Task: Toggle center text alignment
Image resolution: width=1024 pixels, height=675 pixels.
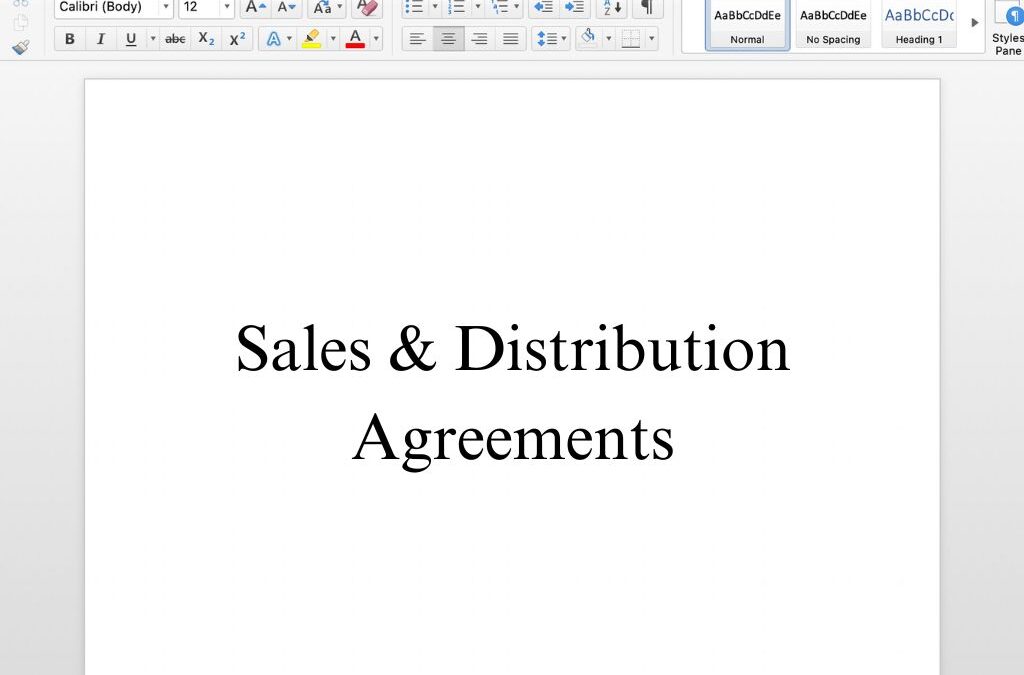Action: [449, 39]
